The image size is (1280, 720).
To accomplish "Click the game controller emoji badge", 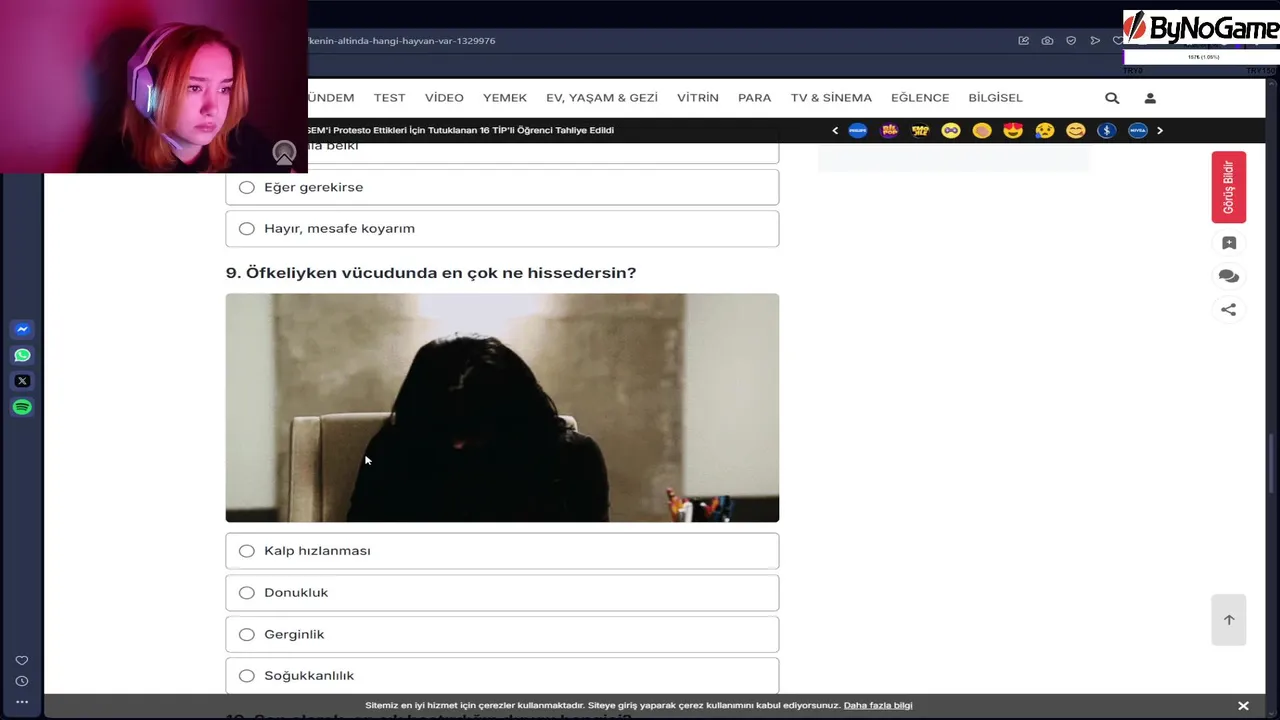I will [951, 130].
